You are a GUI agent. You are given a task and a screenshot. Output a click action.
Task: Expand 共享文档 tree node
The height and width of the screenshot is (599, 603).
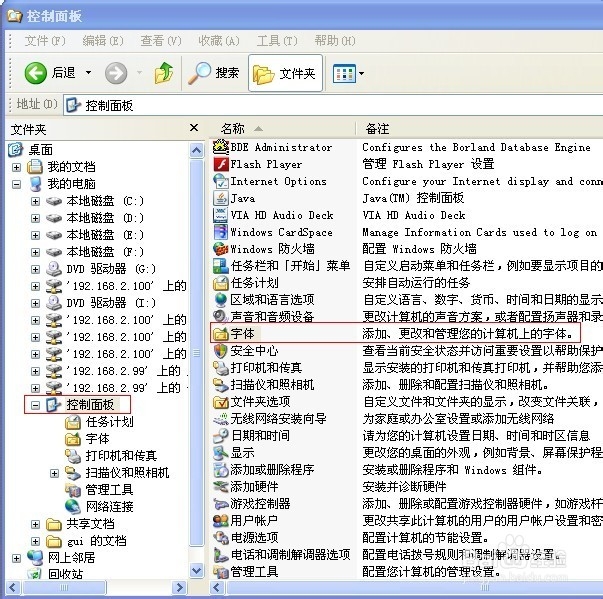coord(35,524)
